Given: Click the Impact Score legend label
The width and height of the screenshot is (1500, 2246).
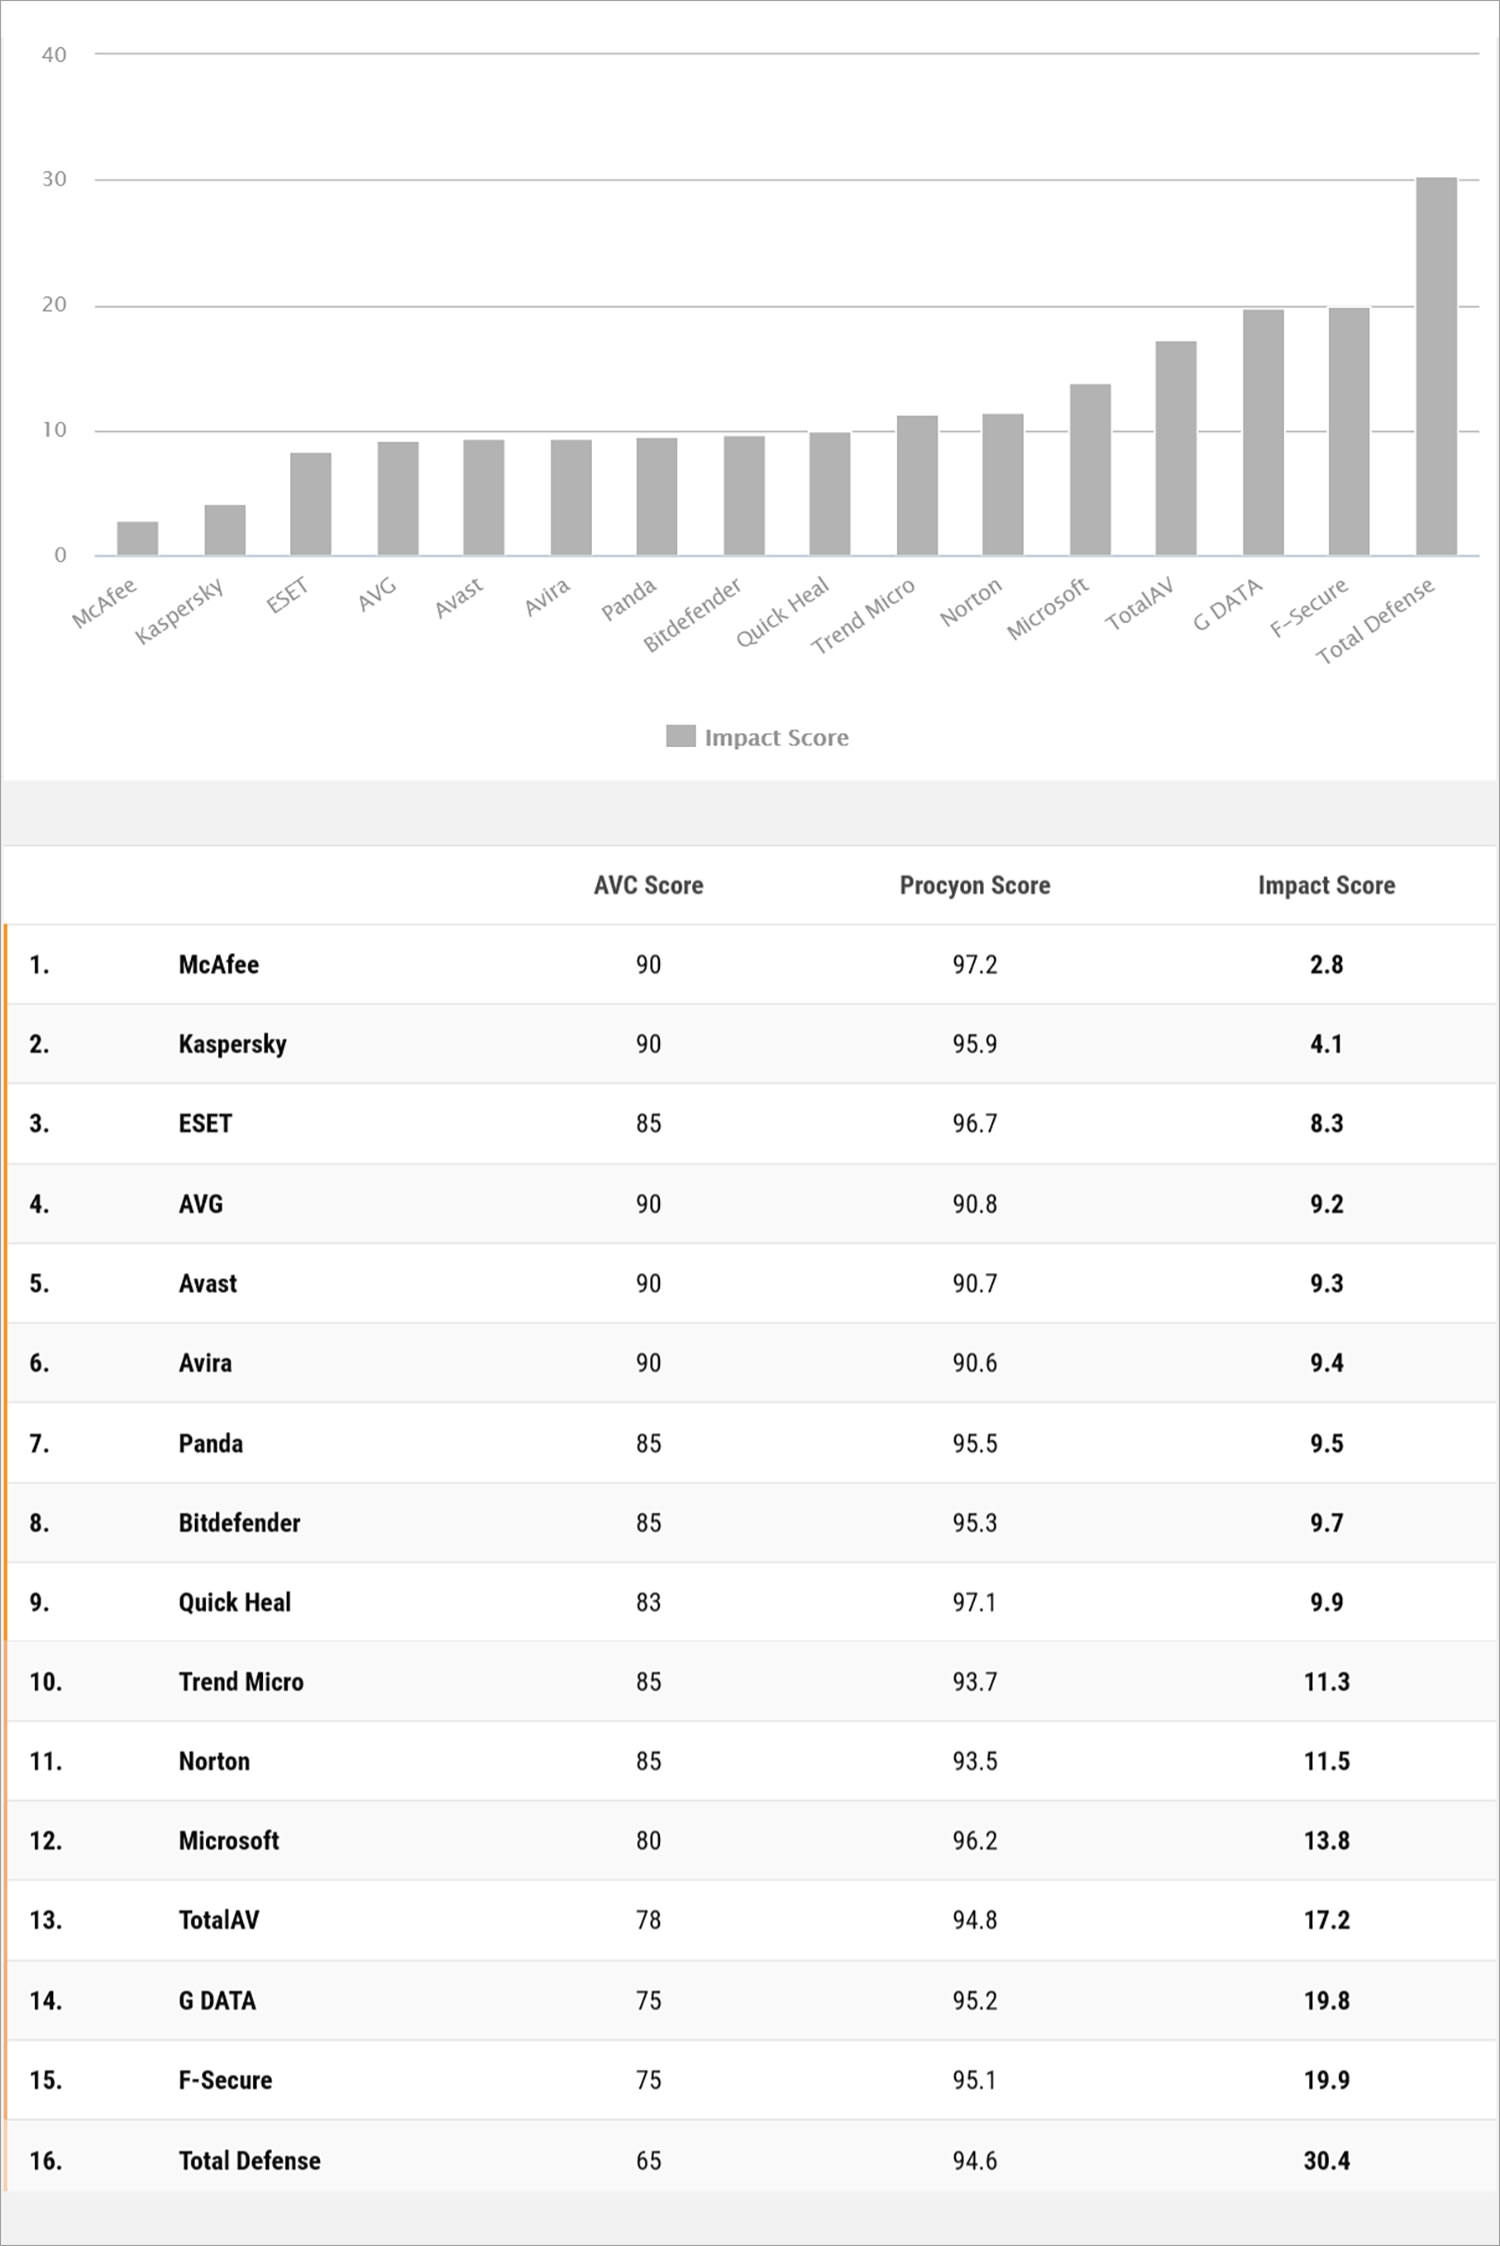Looking at the screenshot, I should (x=777, y=737).
